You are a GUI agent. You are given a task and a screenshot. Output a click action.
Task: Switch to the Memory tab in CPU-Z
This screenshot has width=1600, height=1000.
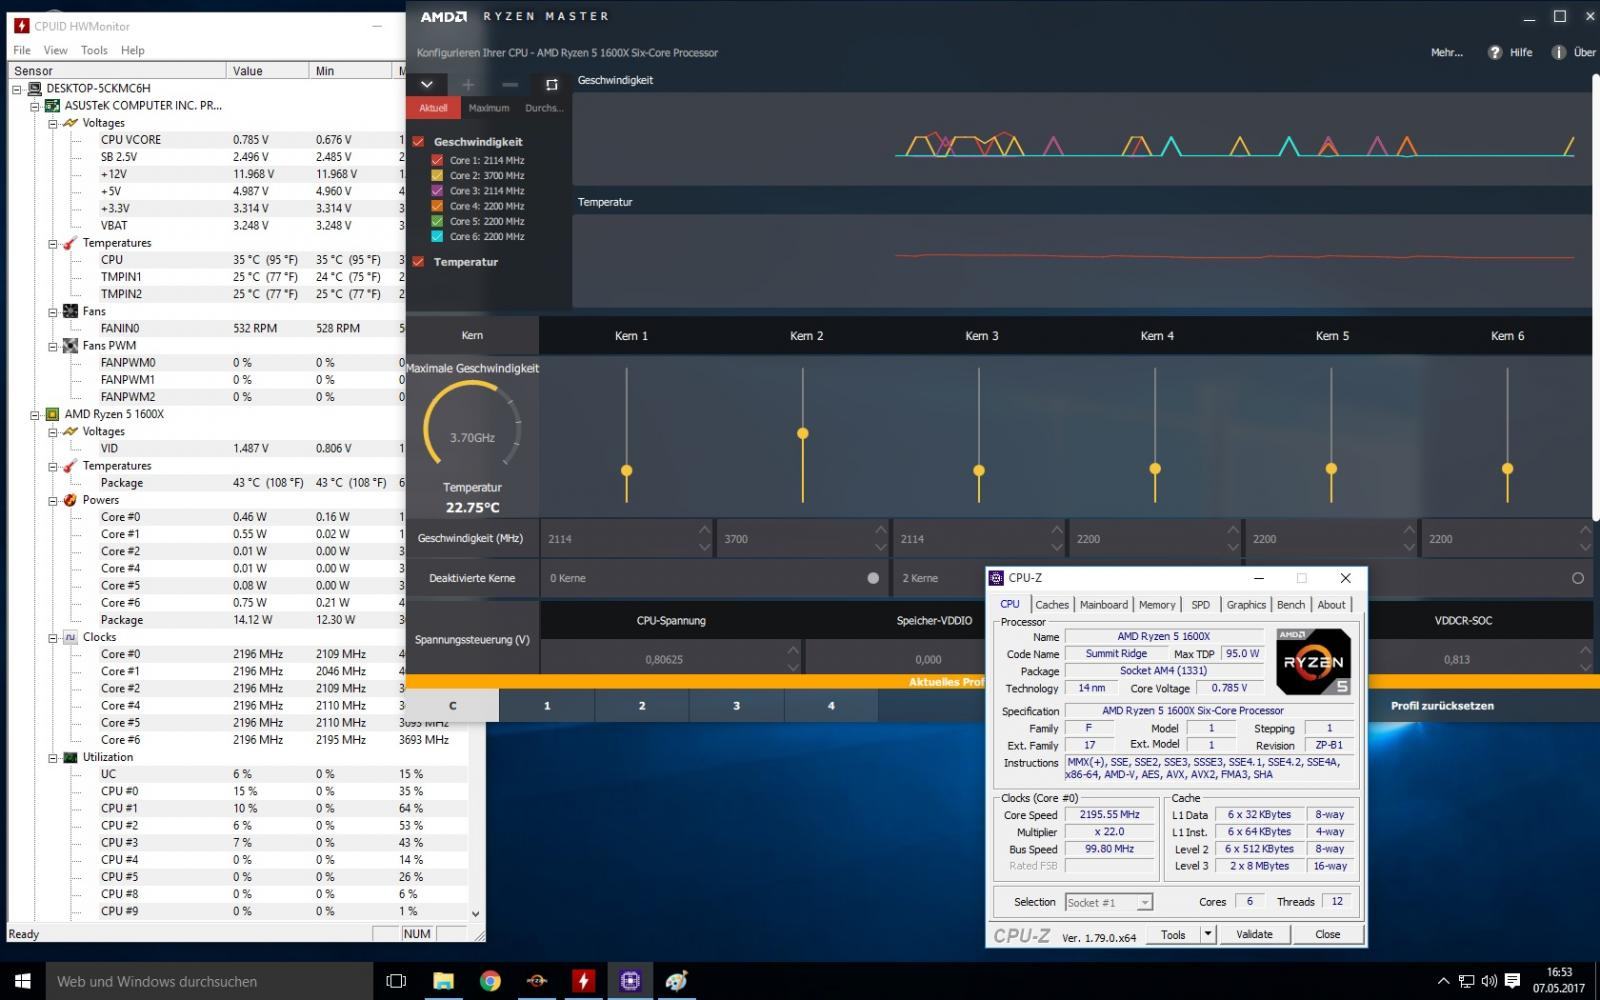click(x=1157, y=605)
